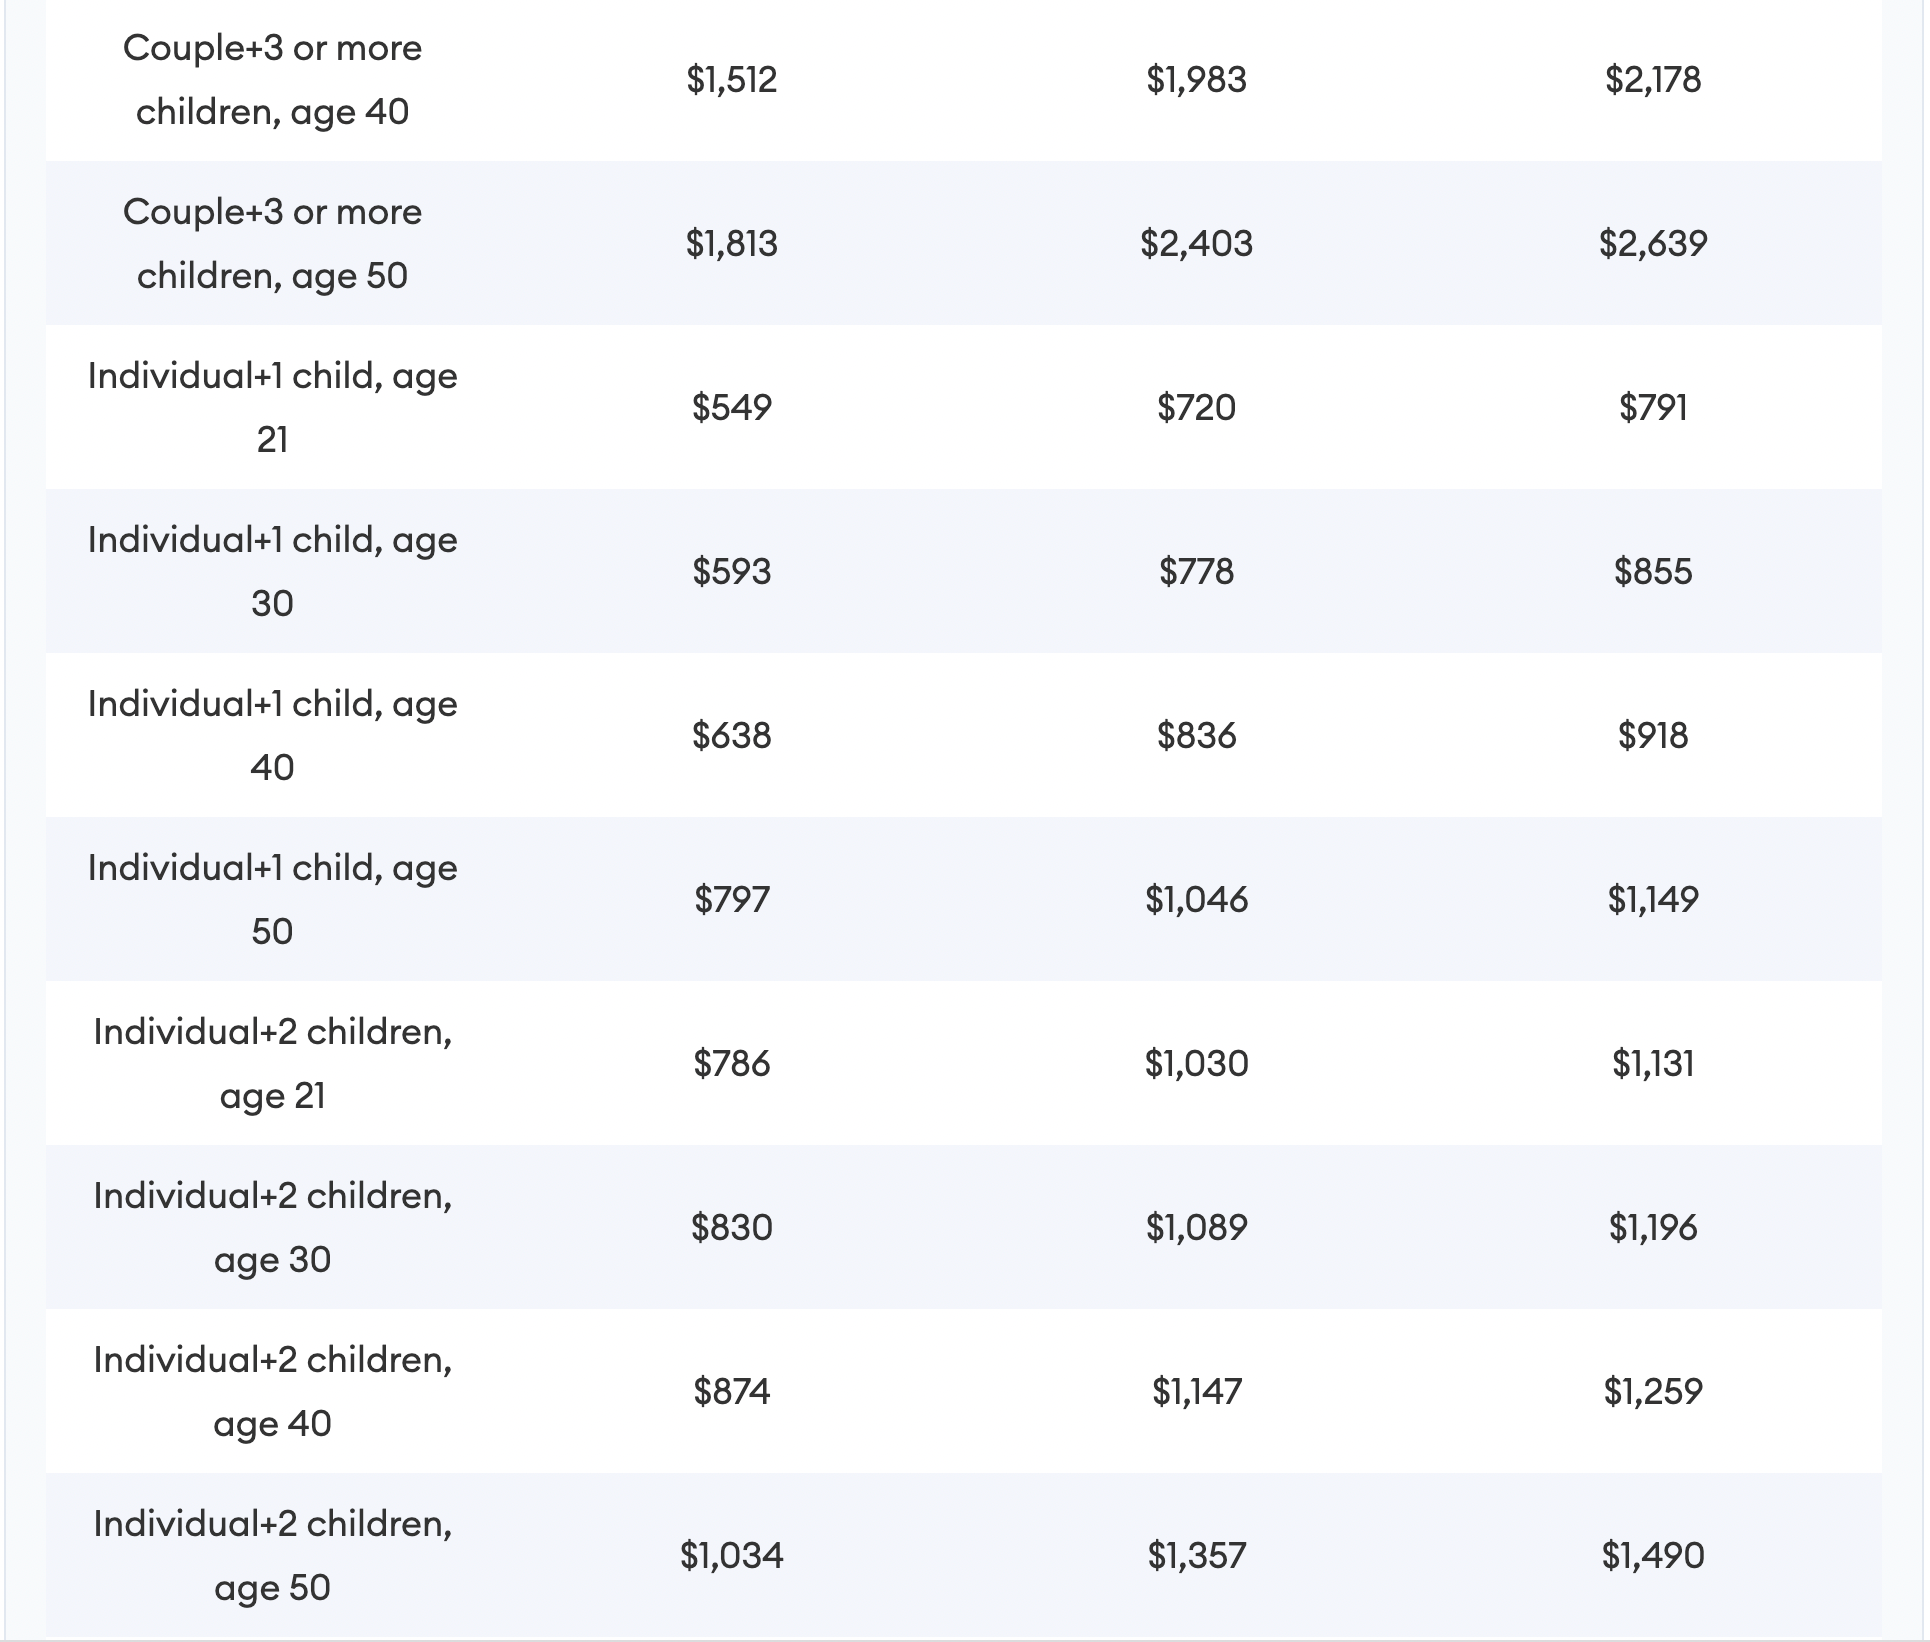Select the "Individual+1 child, age 50" label
The width and height of the screenshot is (1930, 1642).
point(272,900)
